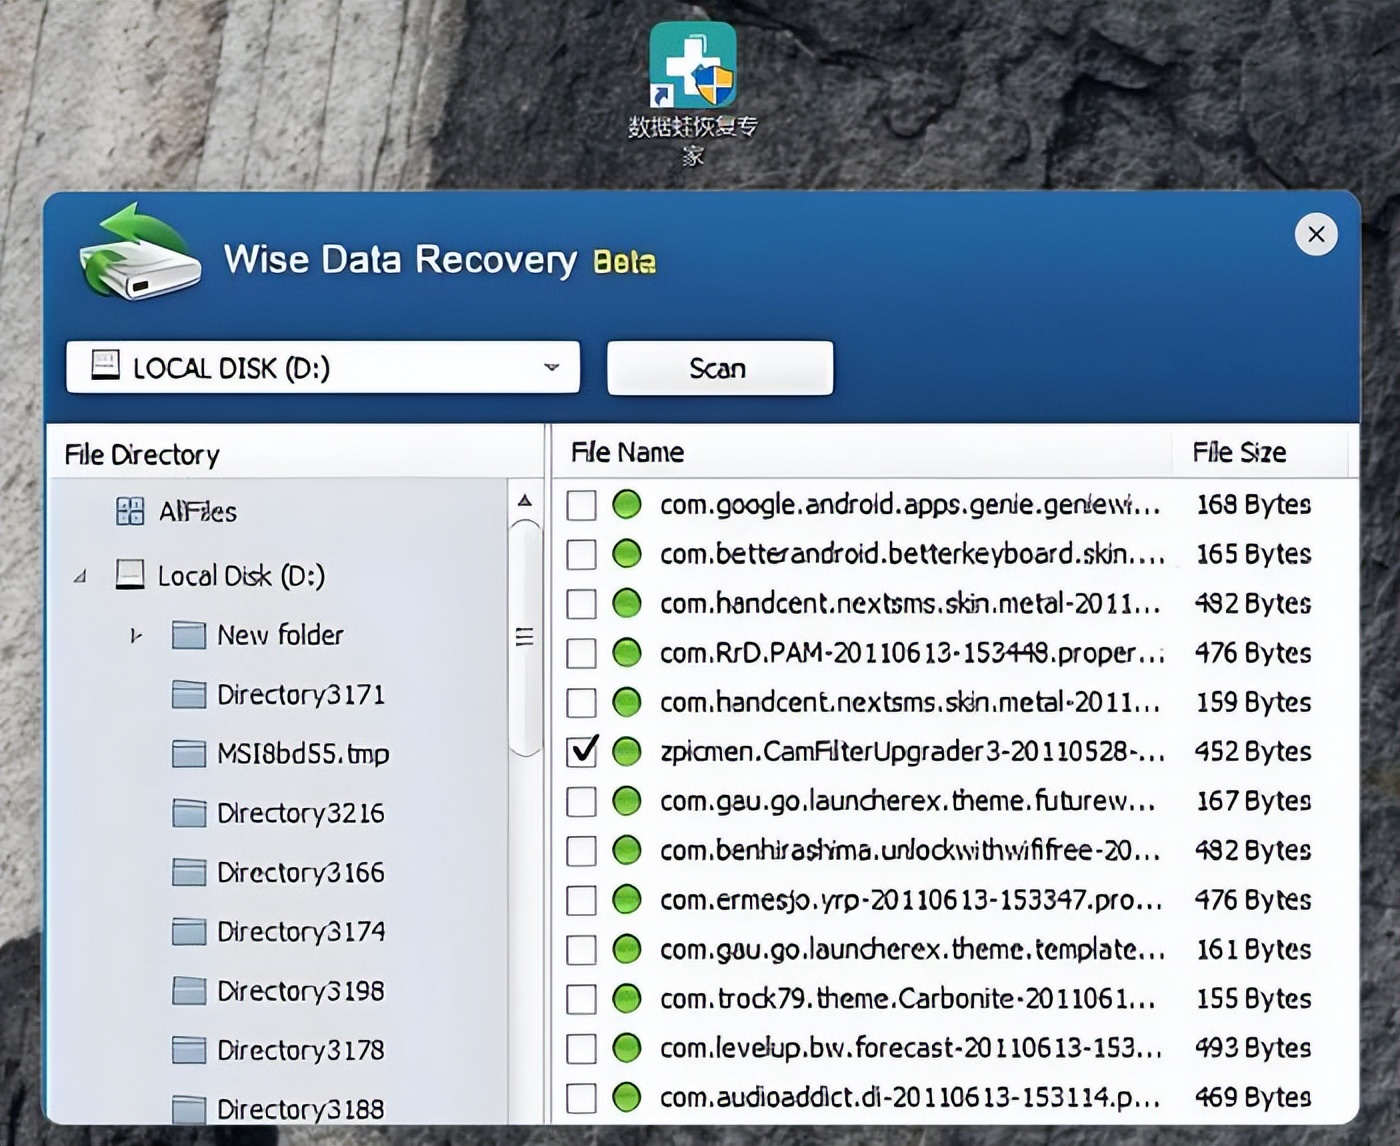Check the box for com.trock79.theme.Carbonite file
This screenshot has height=1146, width=1400.
(581, 998)
